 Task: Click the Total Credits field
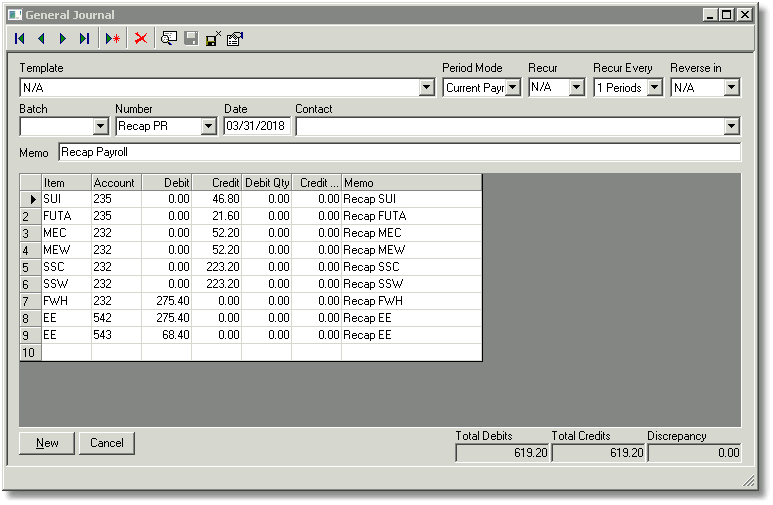598,453
